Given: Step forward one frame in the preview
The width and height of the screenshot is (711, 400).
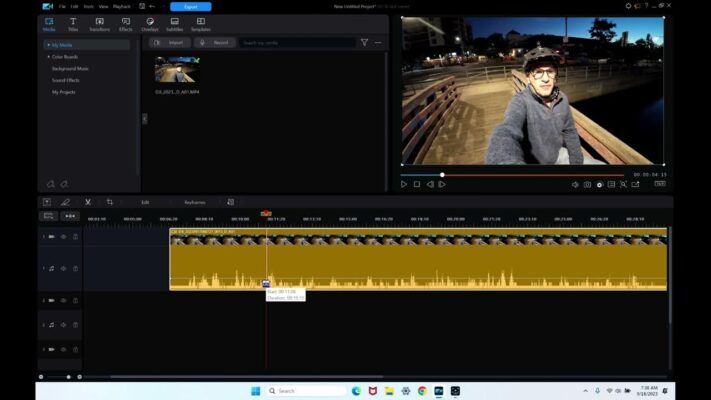Looking at the screenshot, I should 442,184.
